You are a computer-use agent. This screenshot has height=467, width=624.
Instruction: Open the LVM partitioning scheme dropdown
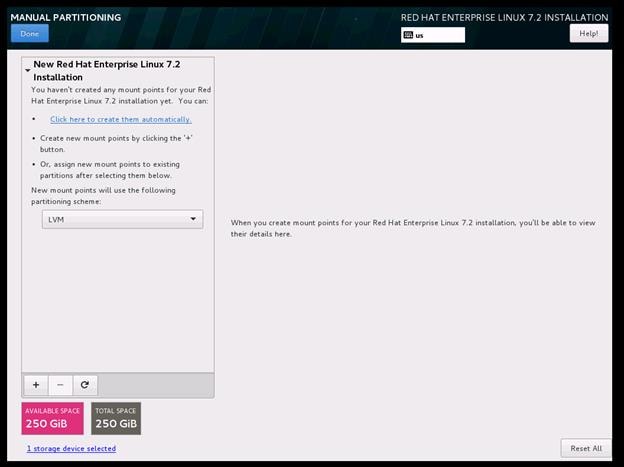click(x=123, y=219)
